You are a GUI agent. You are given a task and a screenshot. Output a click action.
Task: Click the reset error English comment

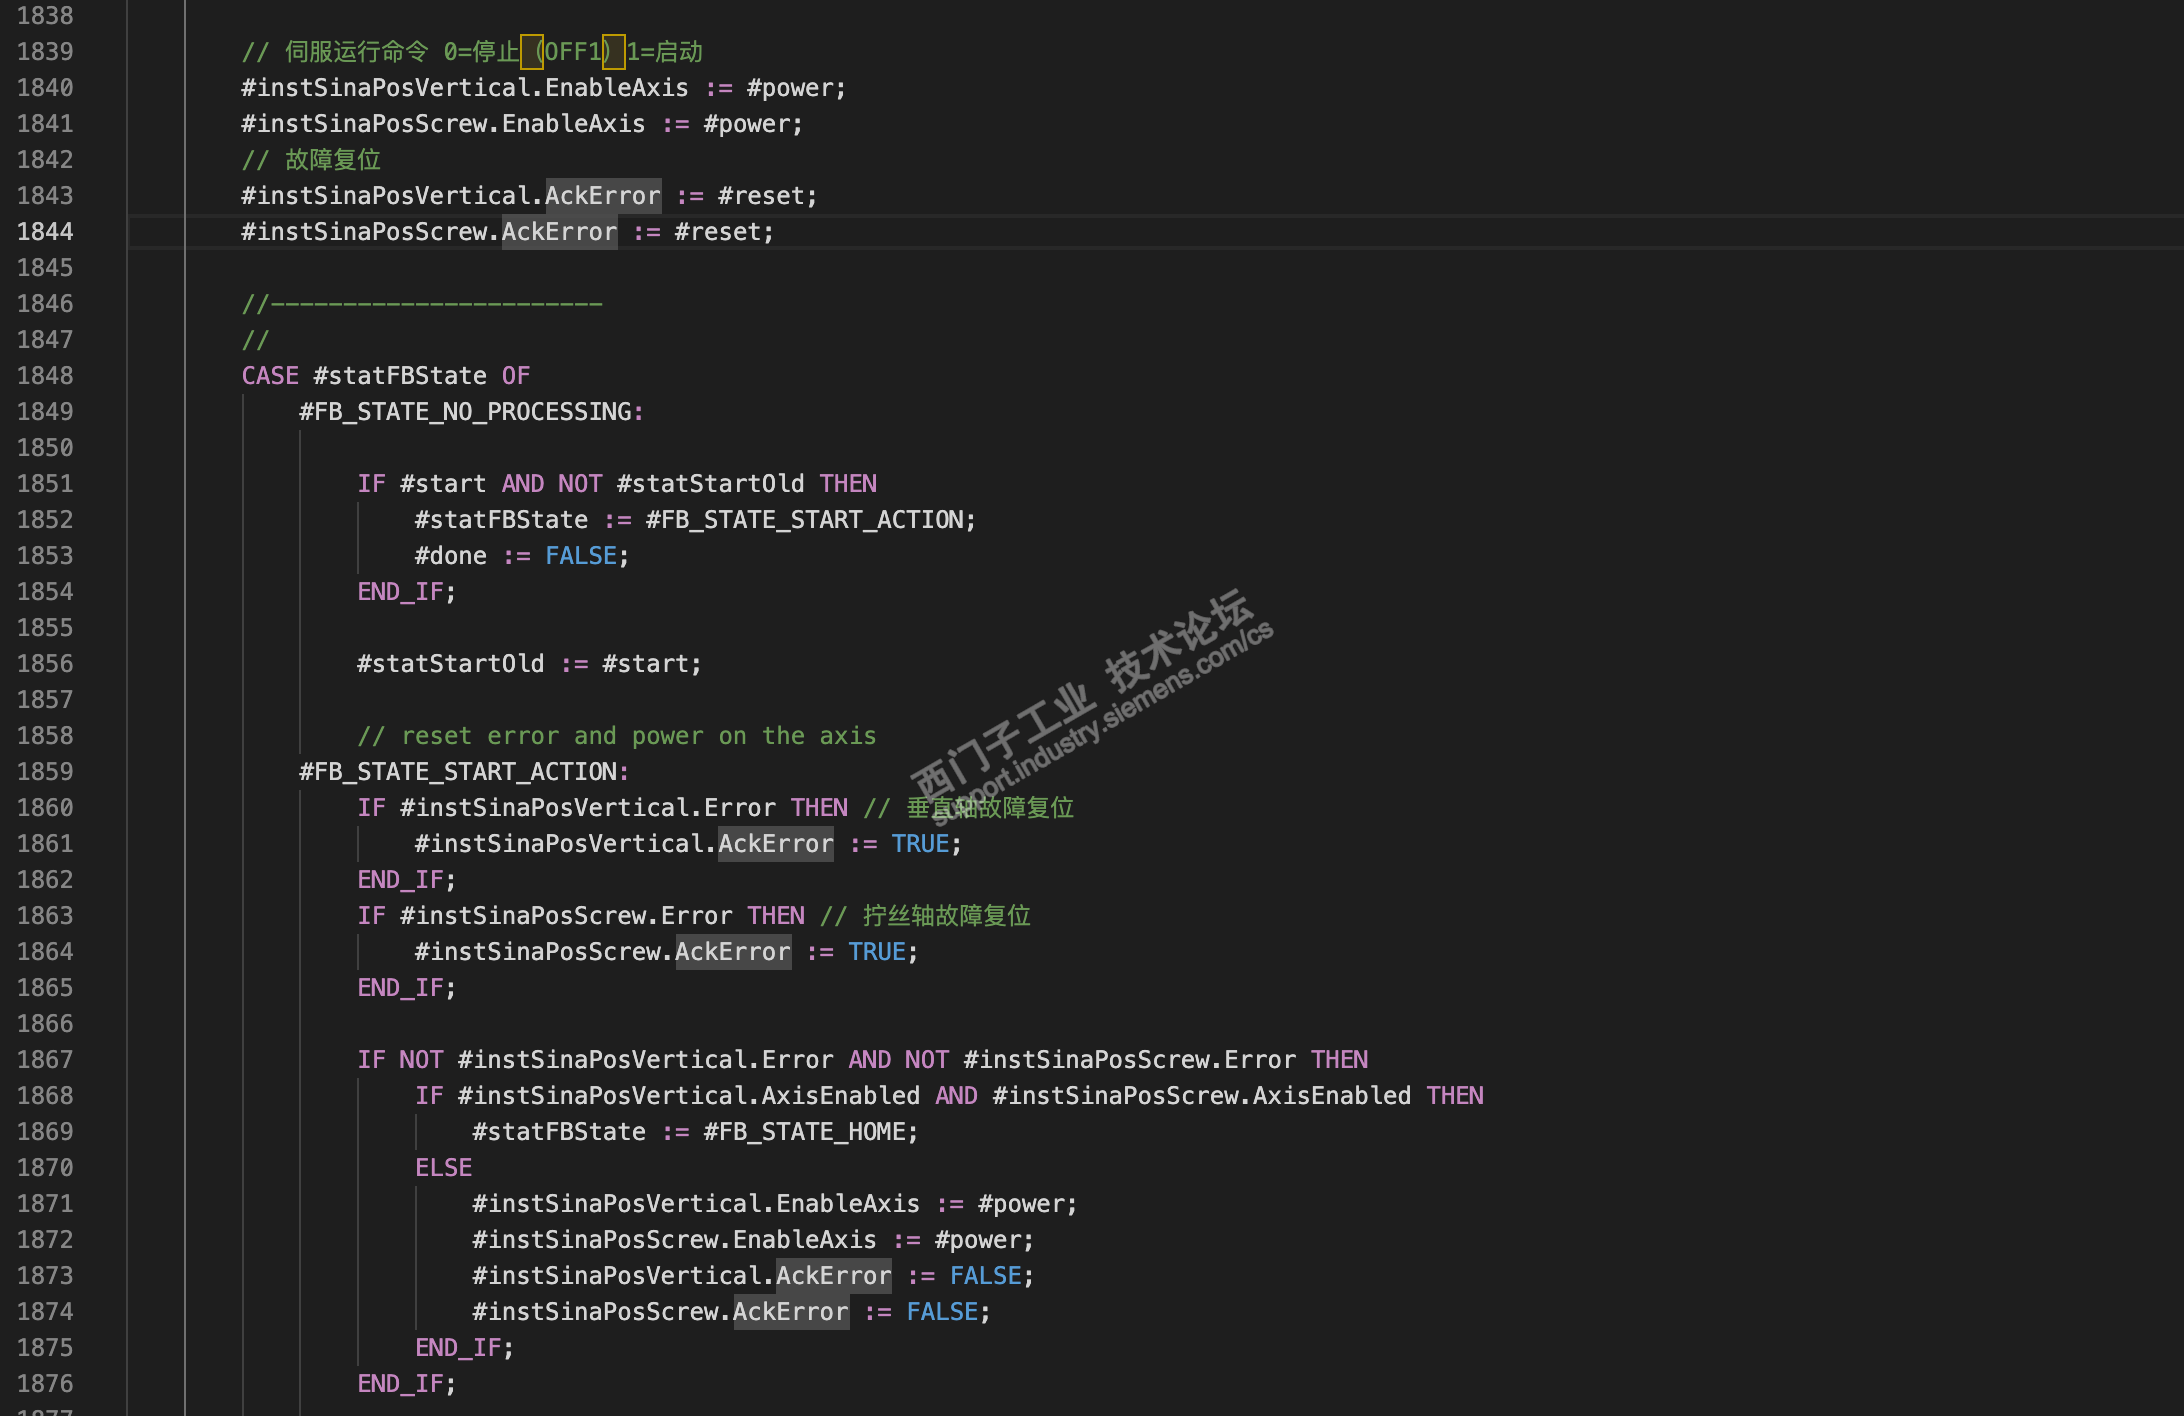coord(617,735)
